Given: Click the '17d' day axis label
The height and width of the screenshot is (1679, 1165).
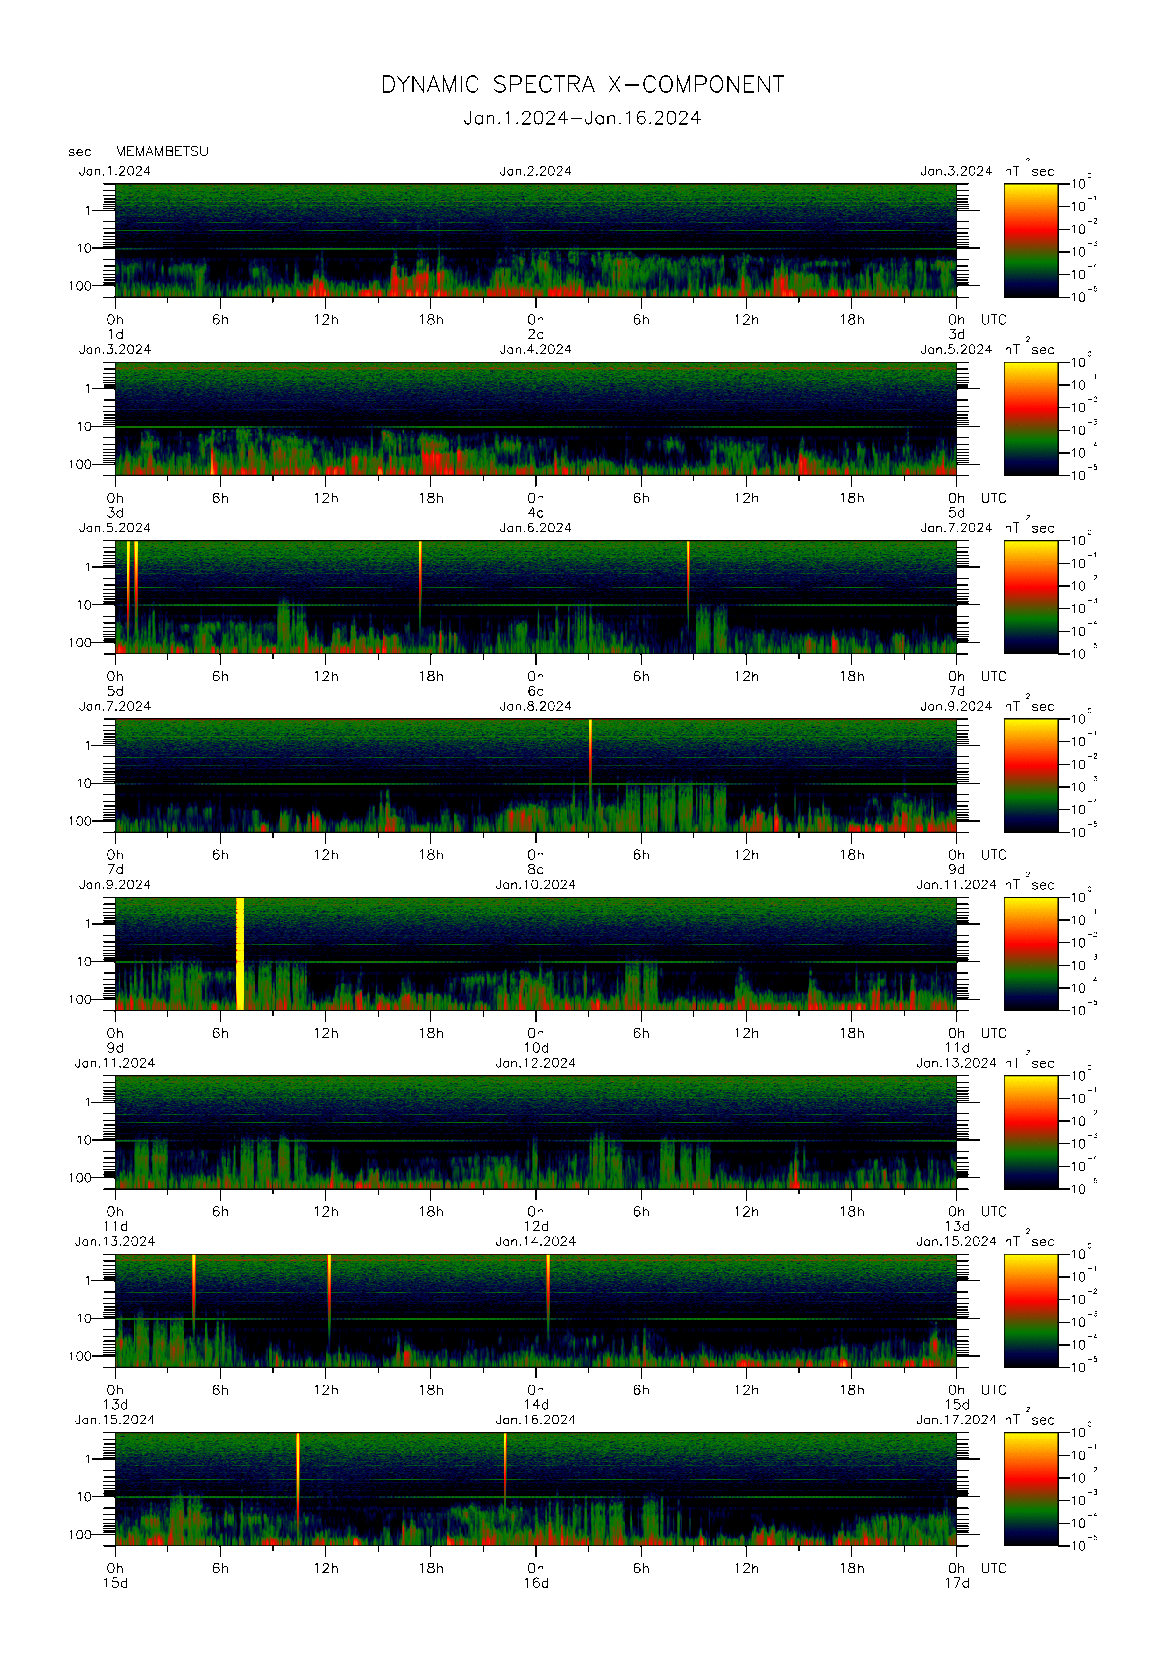Looking at the screenshot, I should tap(957, 1583).
